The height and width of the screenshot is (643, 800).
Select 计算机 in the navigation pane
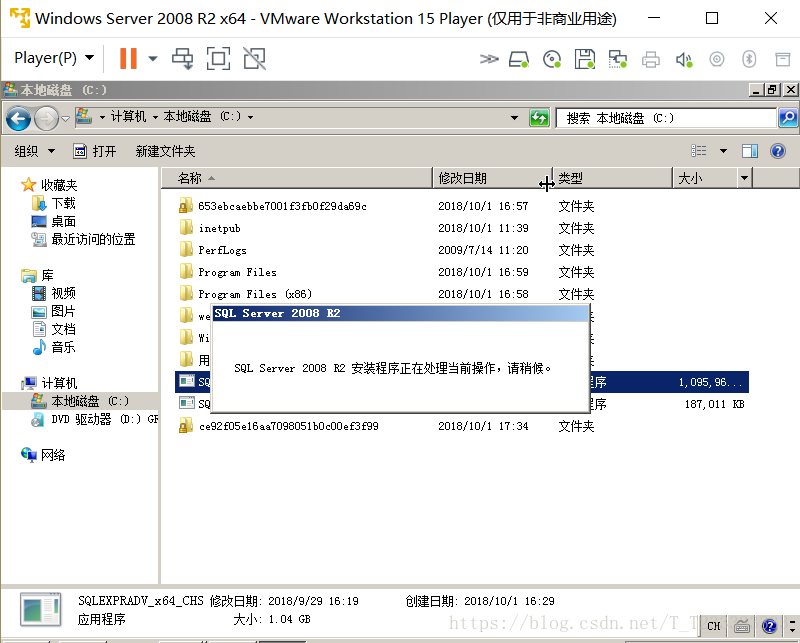point(49,383)
